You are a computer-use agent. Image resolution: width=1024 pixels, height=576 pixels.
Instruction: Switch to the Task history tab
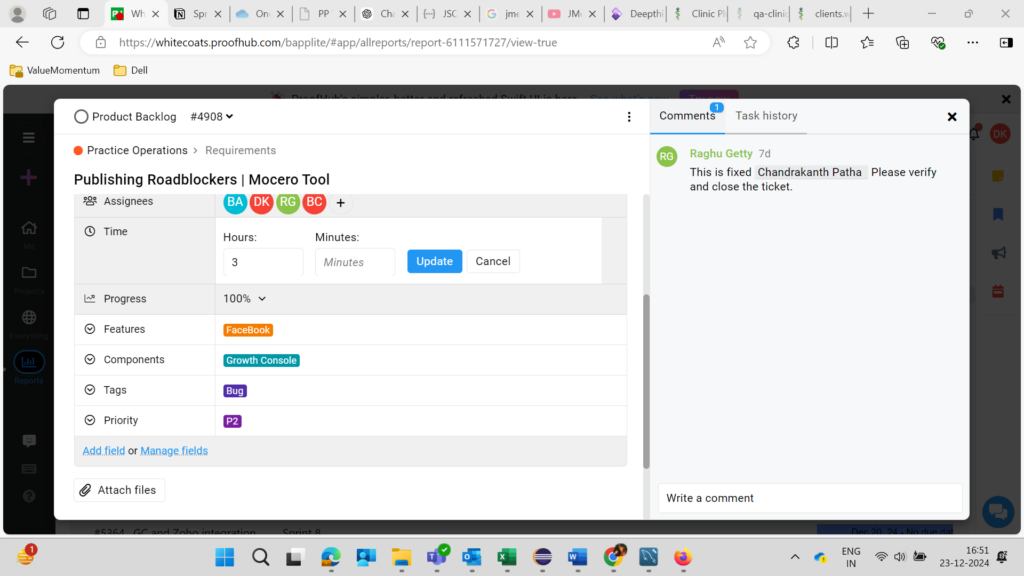pos(766,116)
